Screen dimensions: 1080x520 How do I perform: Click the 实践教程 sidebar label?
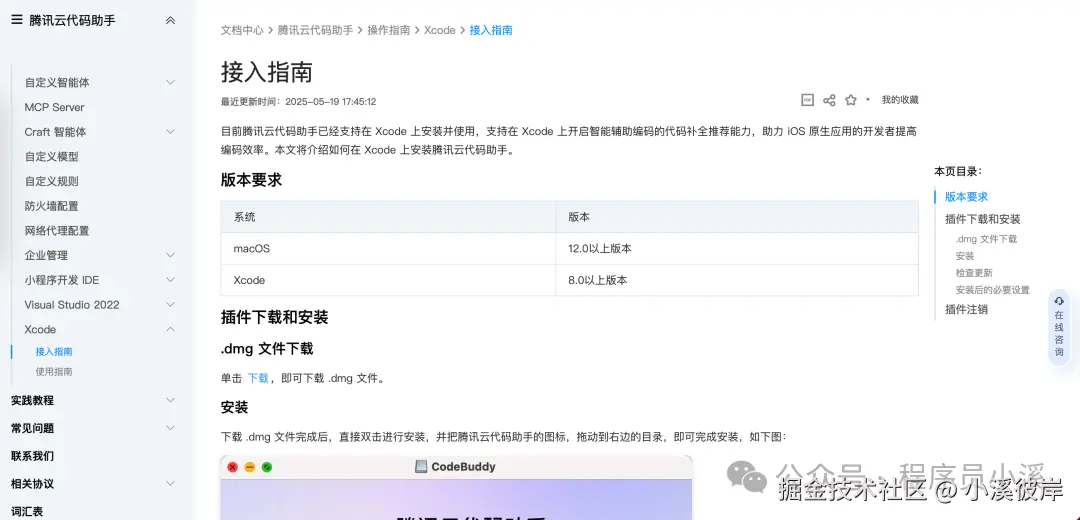[x=32, y=400]
